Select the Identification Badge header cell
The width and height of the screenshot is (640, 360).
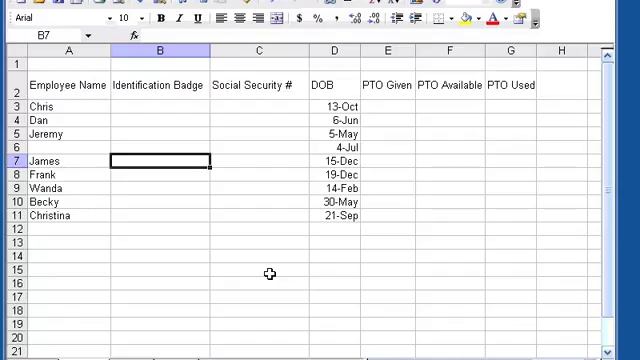(160, 85)
